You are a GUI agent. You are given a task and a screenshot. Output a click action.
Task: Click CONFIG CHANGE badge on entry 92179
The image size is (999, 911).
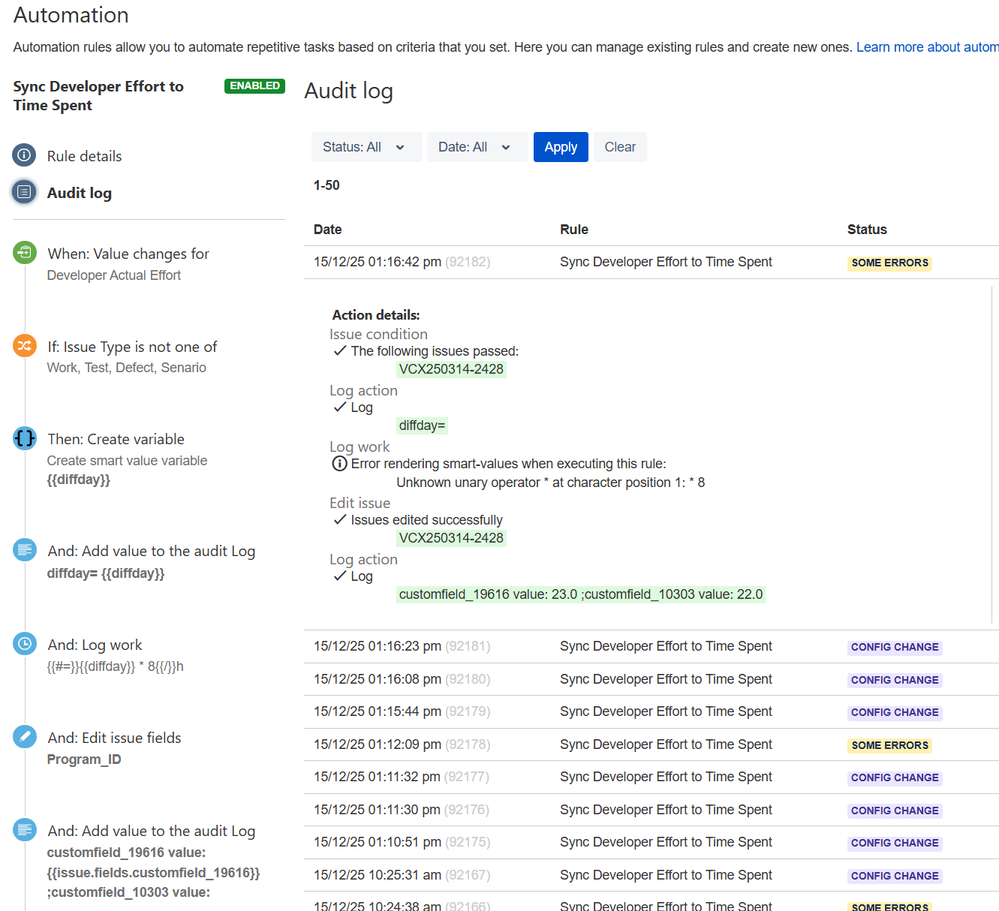(895, 712)
